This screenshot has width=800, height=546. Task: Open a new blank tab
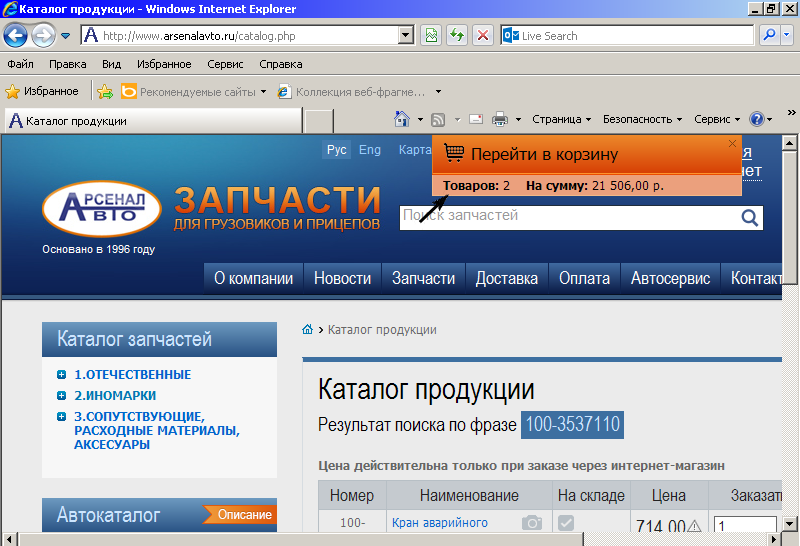tap(319, 121)
